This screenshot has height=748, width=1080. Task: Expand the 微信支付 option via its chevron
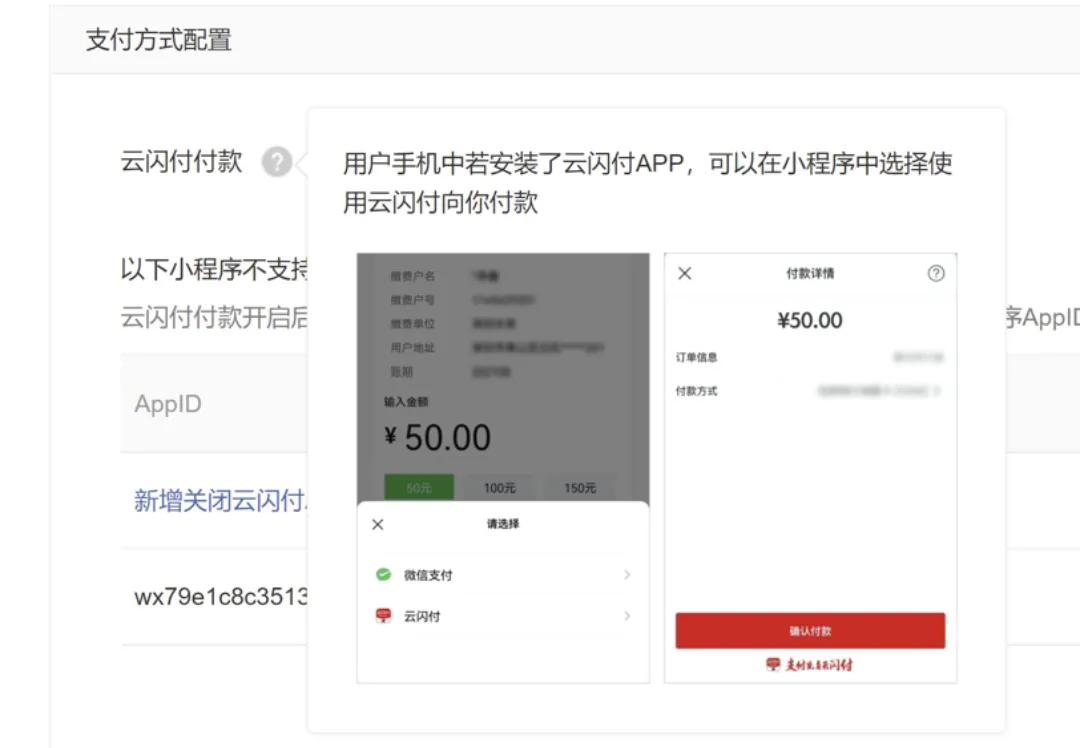(628, 574)
